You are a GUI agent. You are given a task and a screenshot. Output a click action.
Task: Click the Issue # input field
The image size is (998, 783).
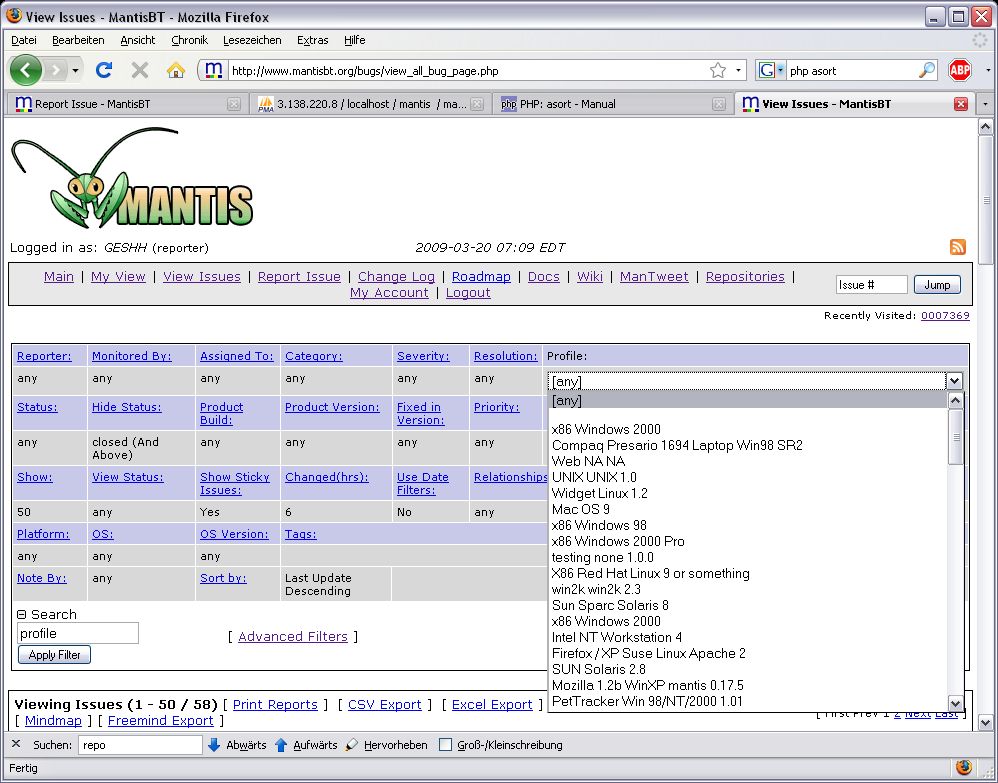pos(871,285)
